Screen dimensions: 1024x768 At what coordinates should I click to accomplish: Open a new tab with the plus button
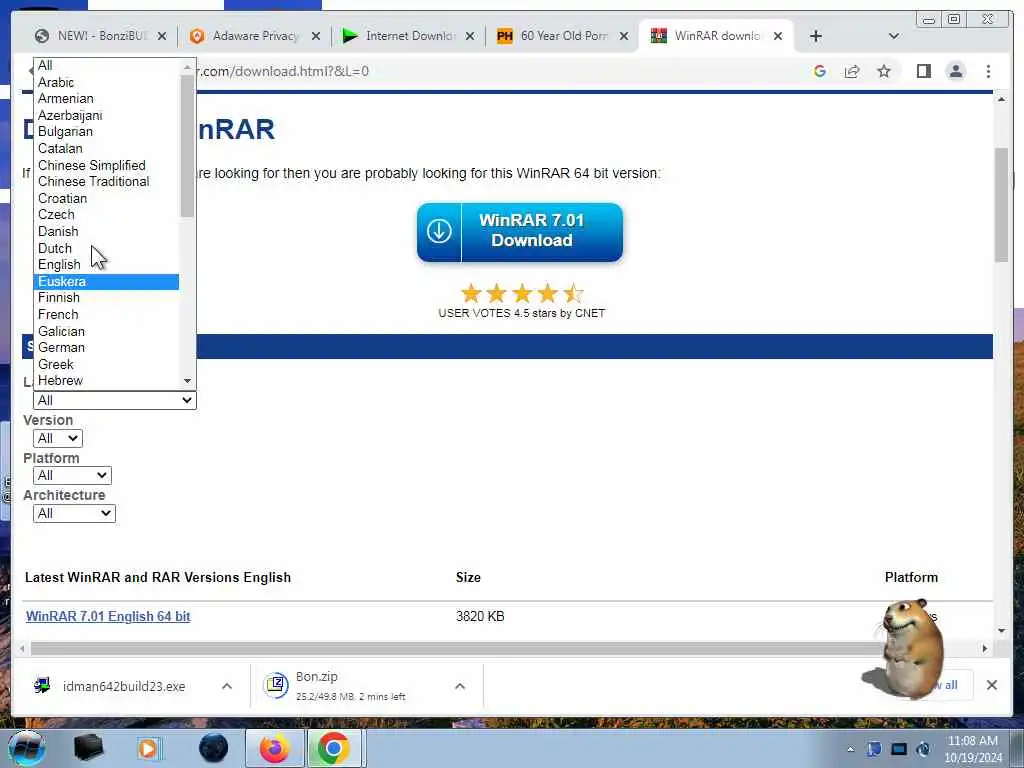click(816, 36)
